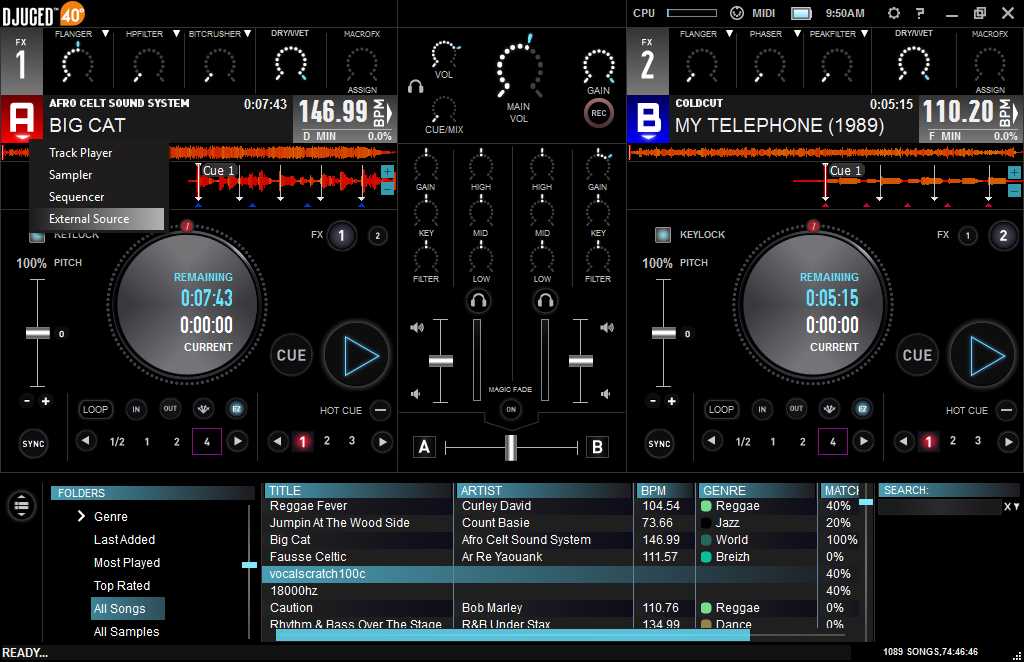Assign FX 1 to deck A
1024x662 pixels.
(x=341, y=236)
